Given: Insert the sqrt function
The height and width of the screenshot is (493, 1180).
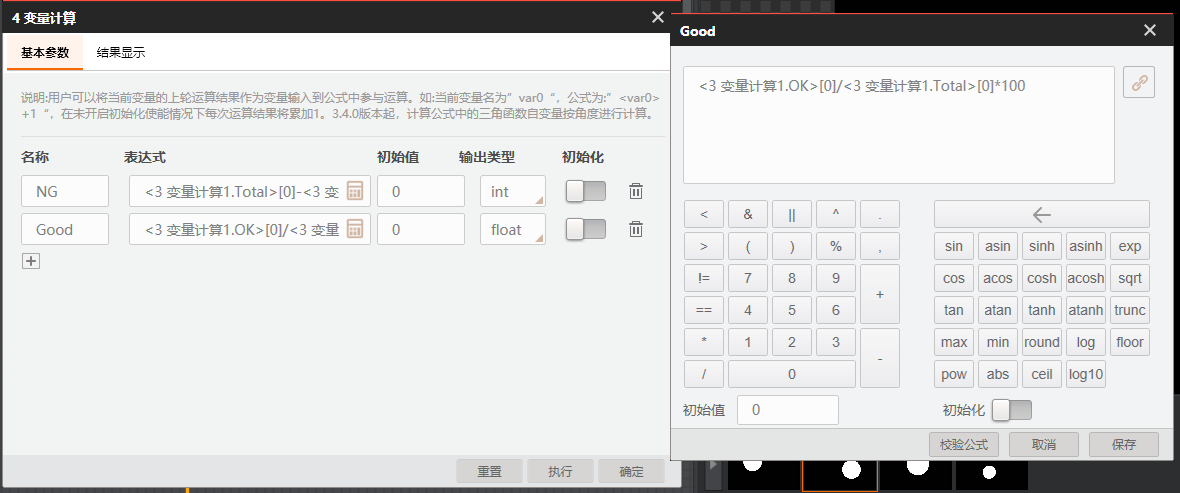Looking at the screenshot, I should click(1130, 278).
